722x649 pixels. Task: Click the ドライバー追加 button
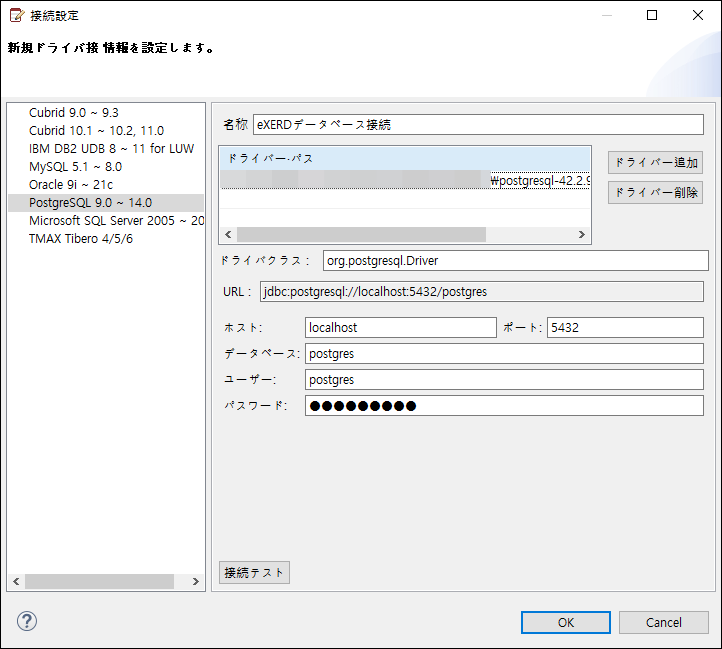[655, 163]
